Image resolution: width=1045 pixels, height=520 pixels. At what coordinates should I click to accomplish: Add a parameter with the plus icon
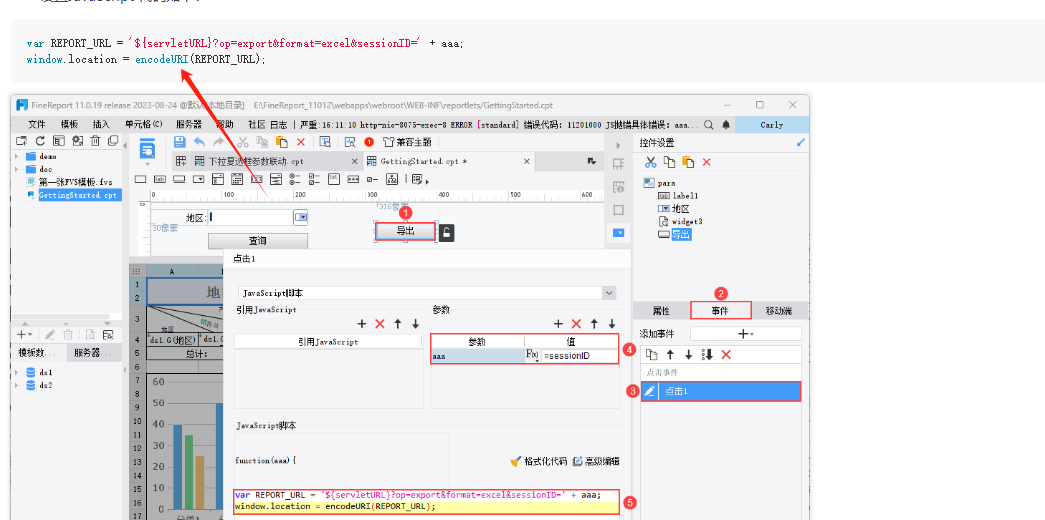click(559, 324)
